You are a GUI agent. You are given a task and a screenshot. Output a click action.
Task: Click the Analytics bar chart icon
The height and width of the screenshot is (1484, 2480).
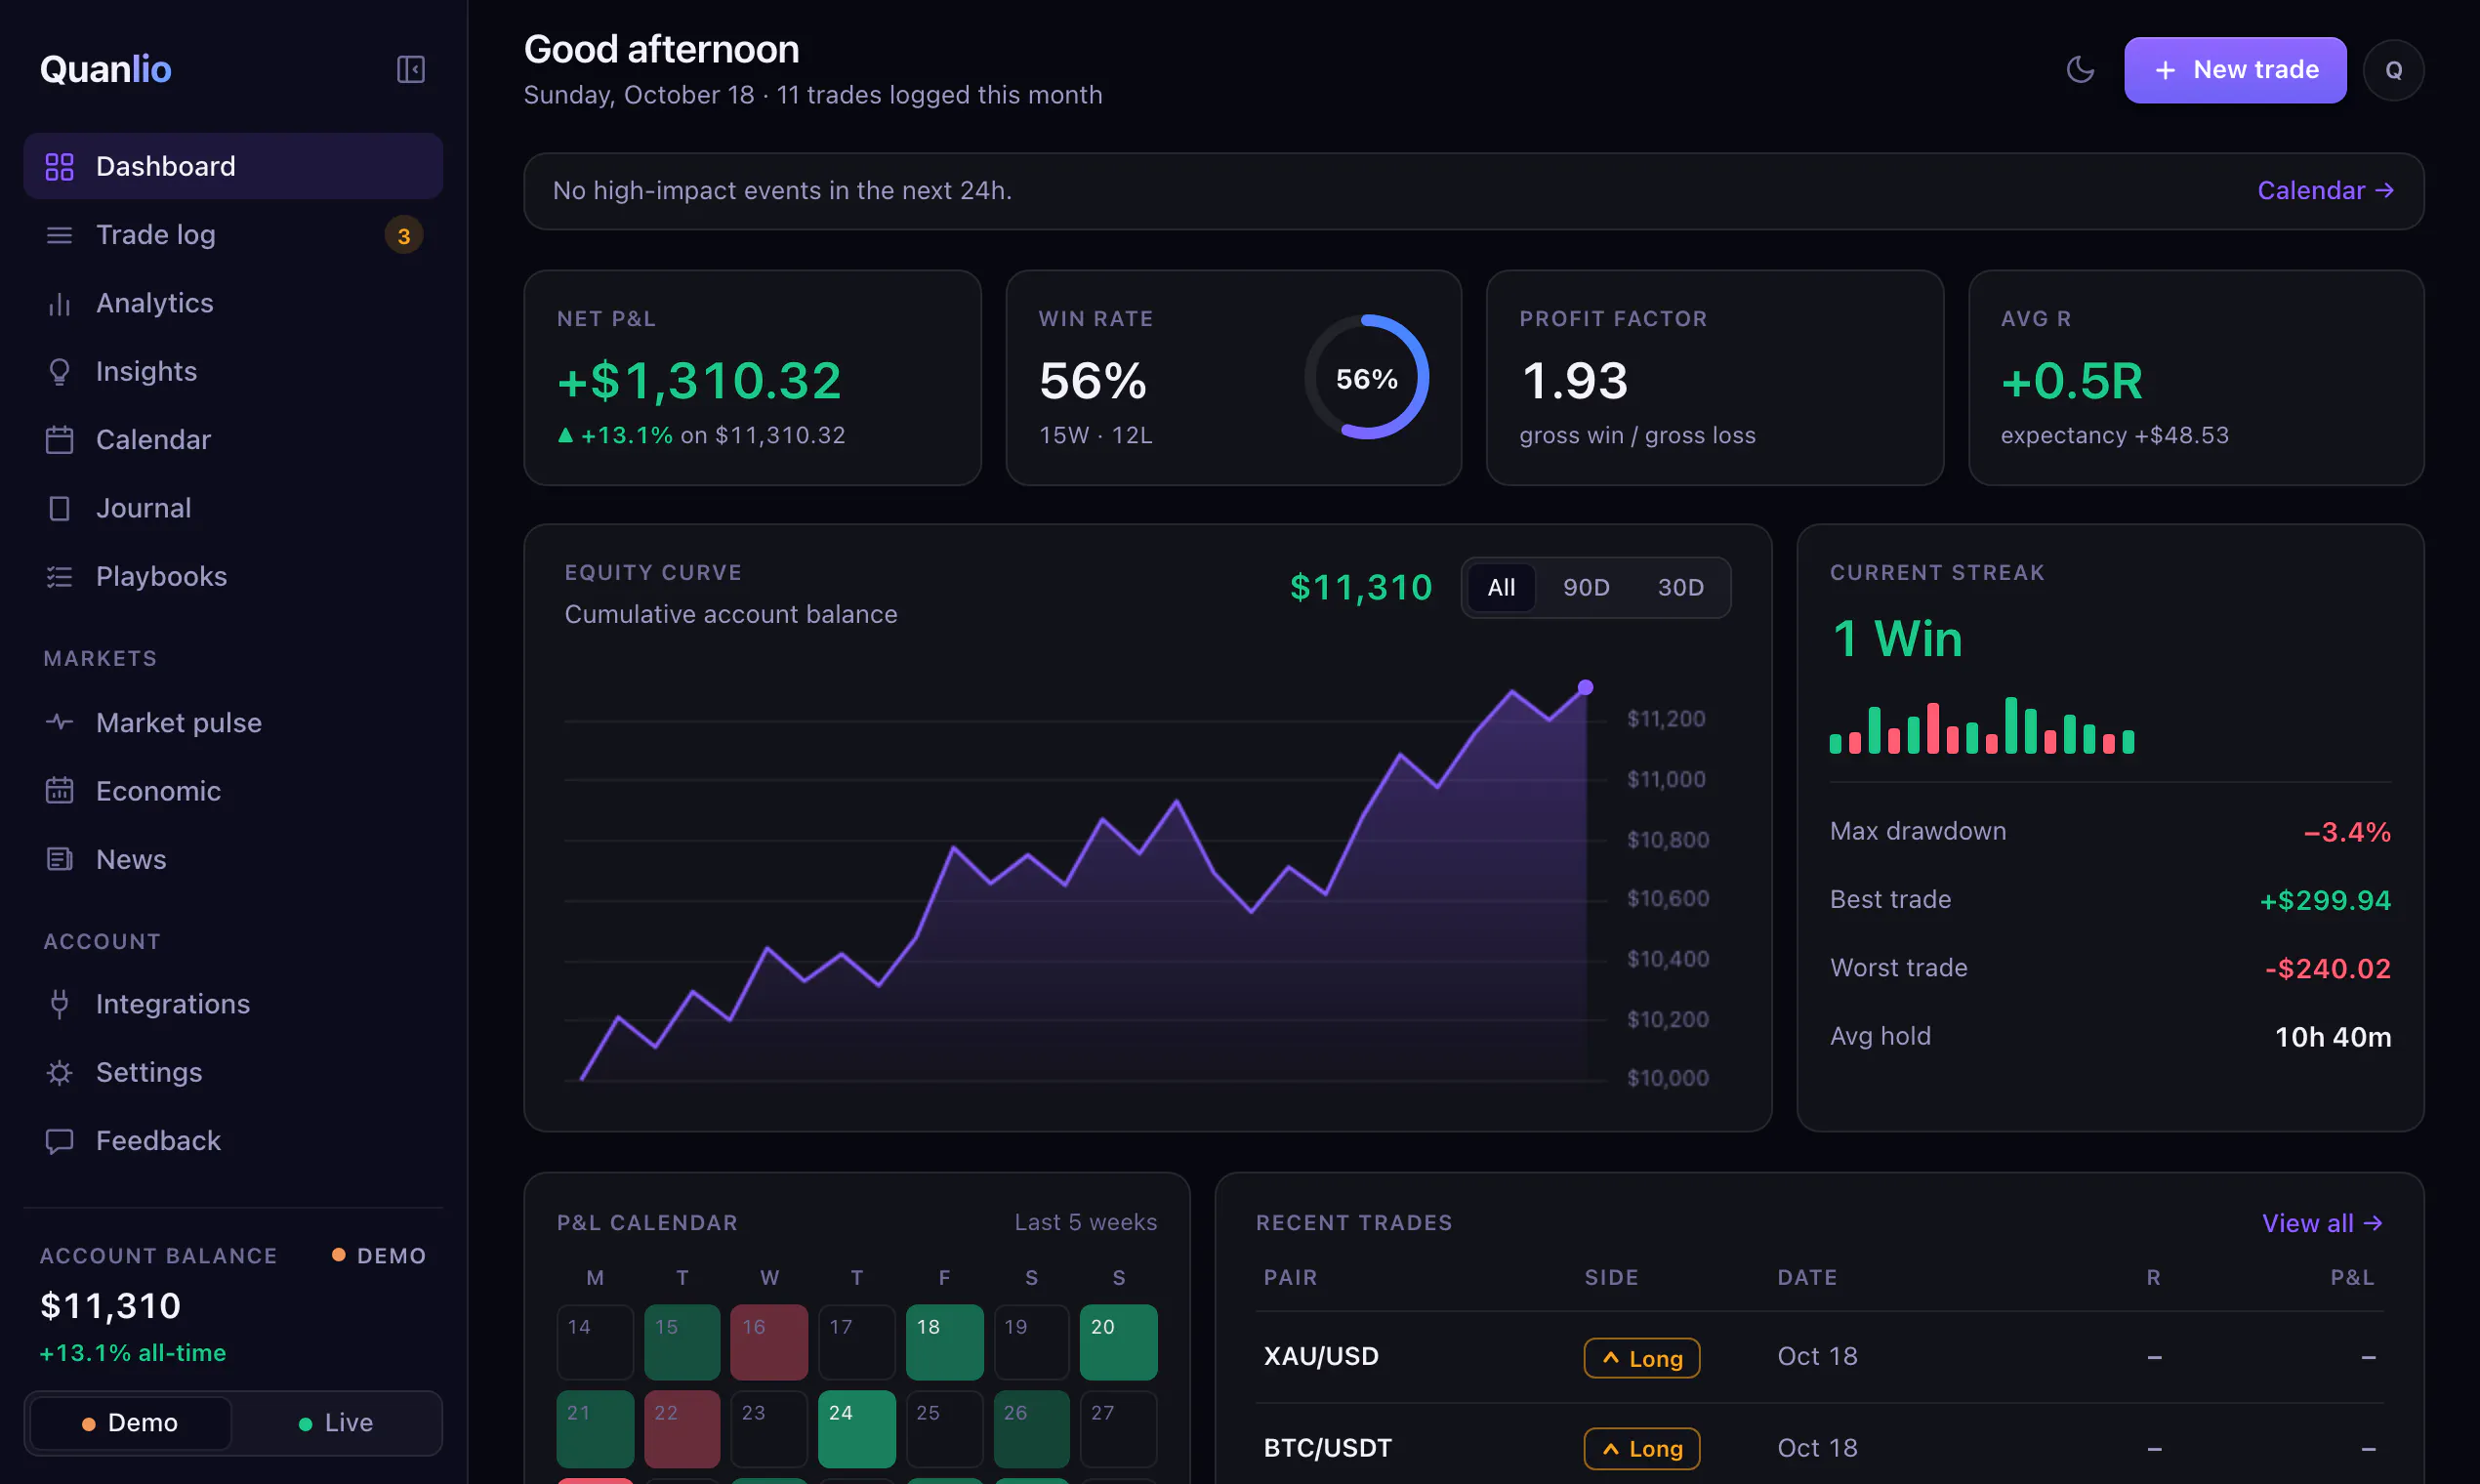(x=60, y=303)
